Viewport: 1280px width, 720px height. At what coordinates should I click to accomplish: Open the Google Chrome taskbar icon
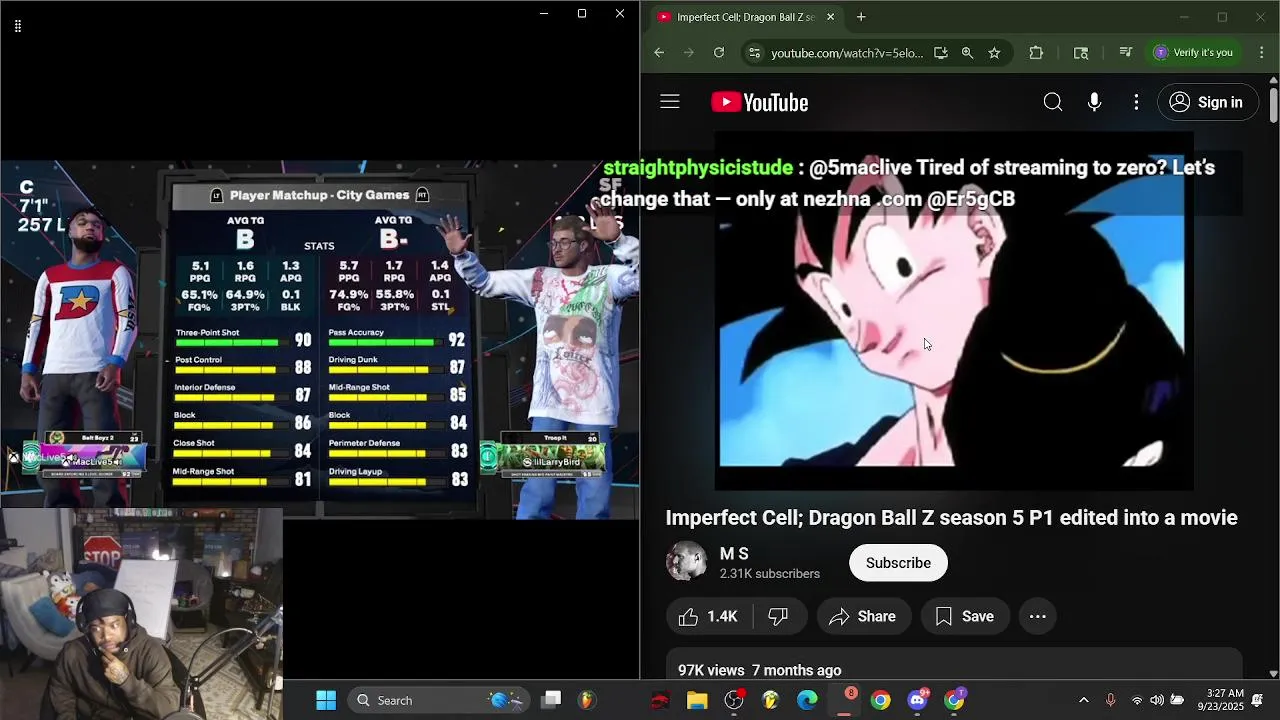coord(880,700)
